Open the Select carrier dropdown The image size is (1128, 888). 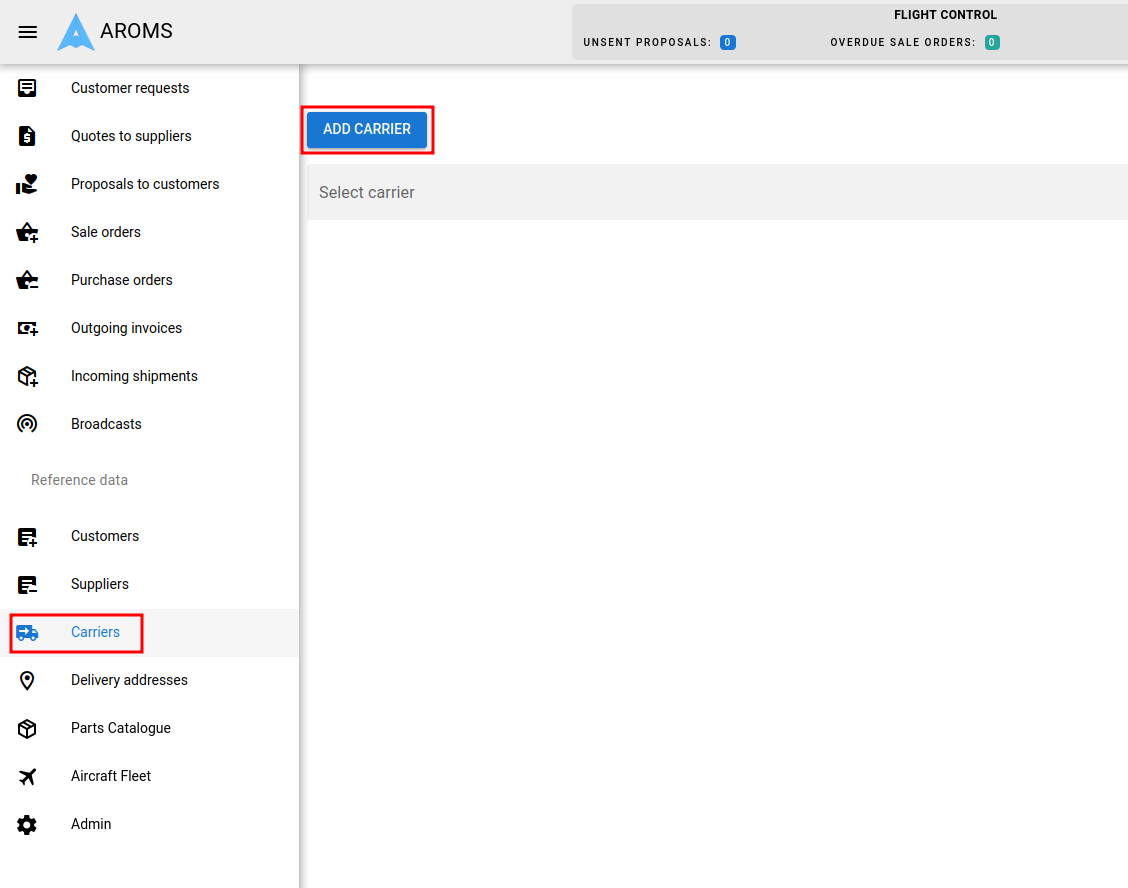[716, 192]
